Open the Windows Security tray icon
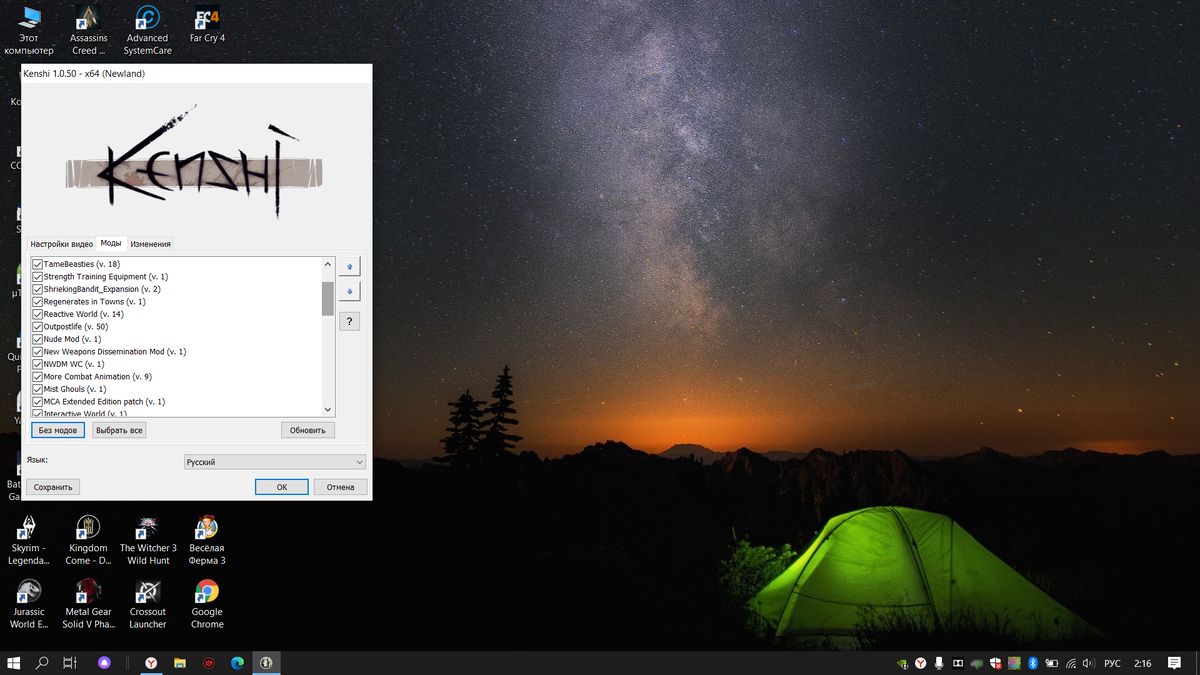The height and width of the screenshot is (675, 1200). pyautogui.click(x=996, y=663)
